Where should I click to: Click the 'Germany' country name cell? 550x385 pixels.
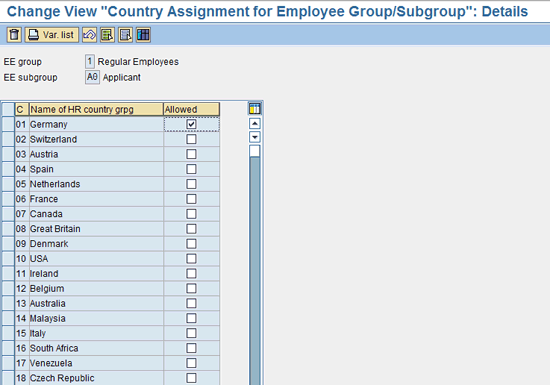click(96, 124)
